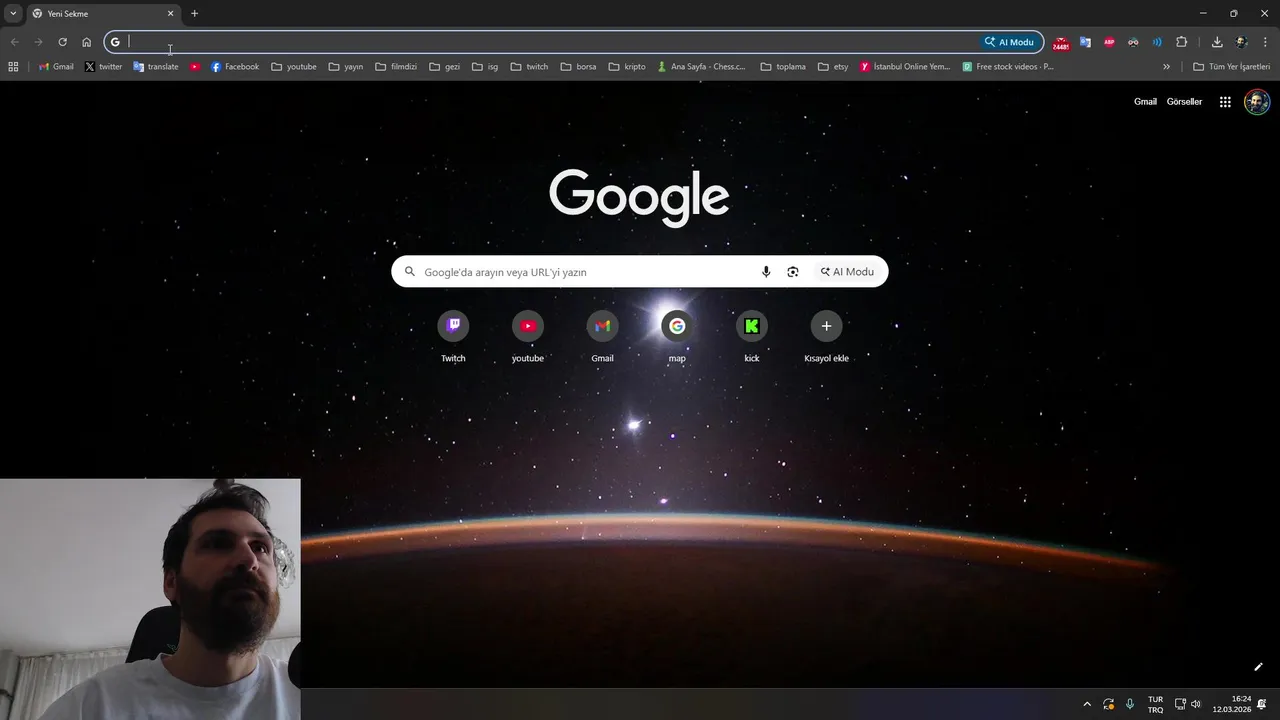The width and height of the screenshot is (1280, 720).
Task: Expand the toplama bookmark folder
Action: coord(783,67)
